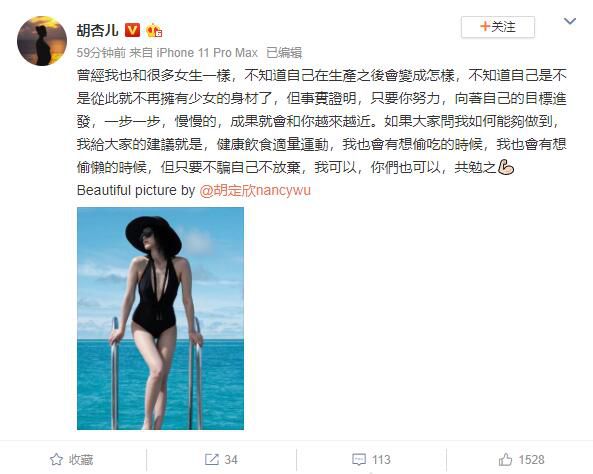
Task: Click the star favorite icon
Action: coord(56,460)
